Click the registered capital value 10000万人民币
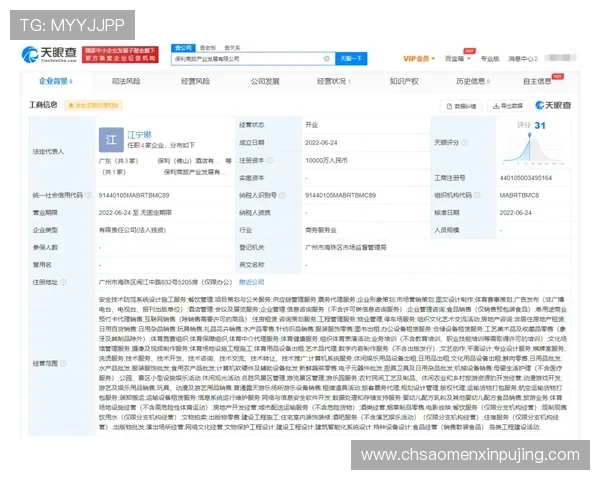 click(326, 160)
